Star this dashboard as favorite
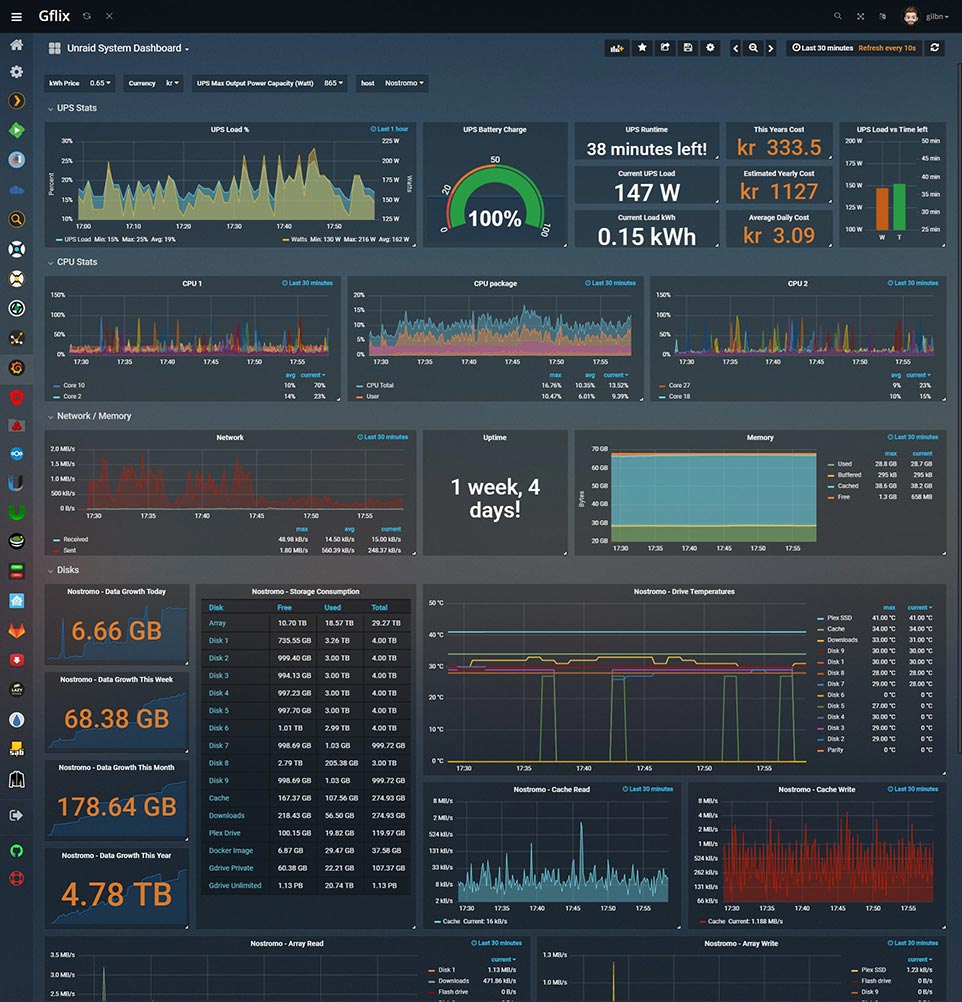 coord(642,48)
